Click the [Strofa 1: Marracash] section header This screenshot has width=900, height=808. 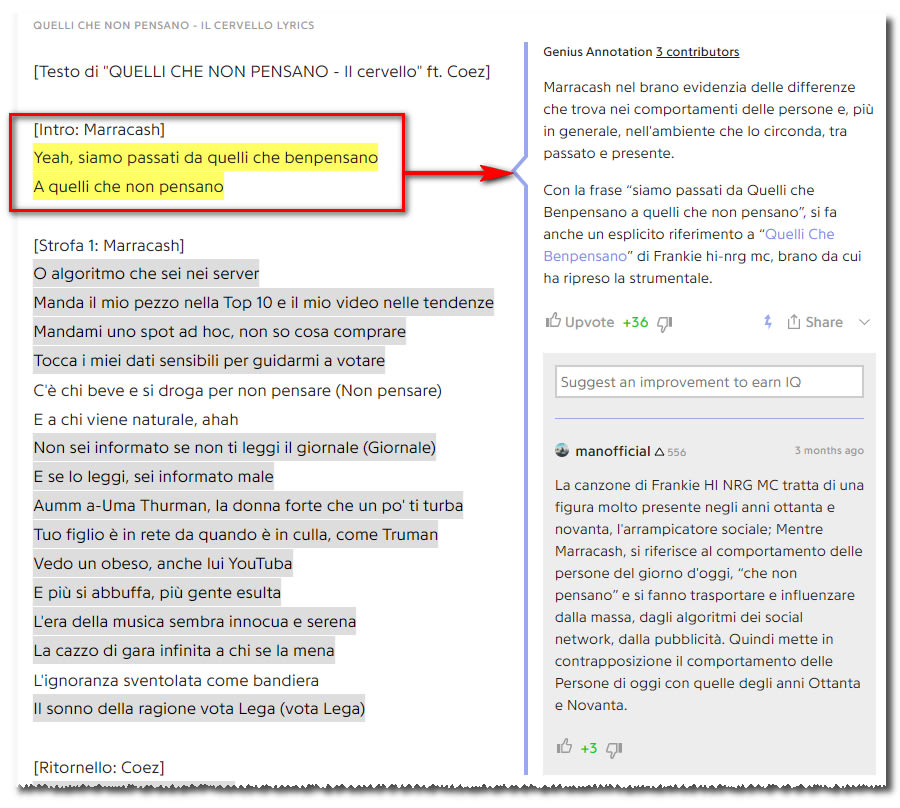pyautogui.click(x=108, y=246)
